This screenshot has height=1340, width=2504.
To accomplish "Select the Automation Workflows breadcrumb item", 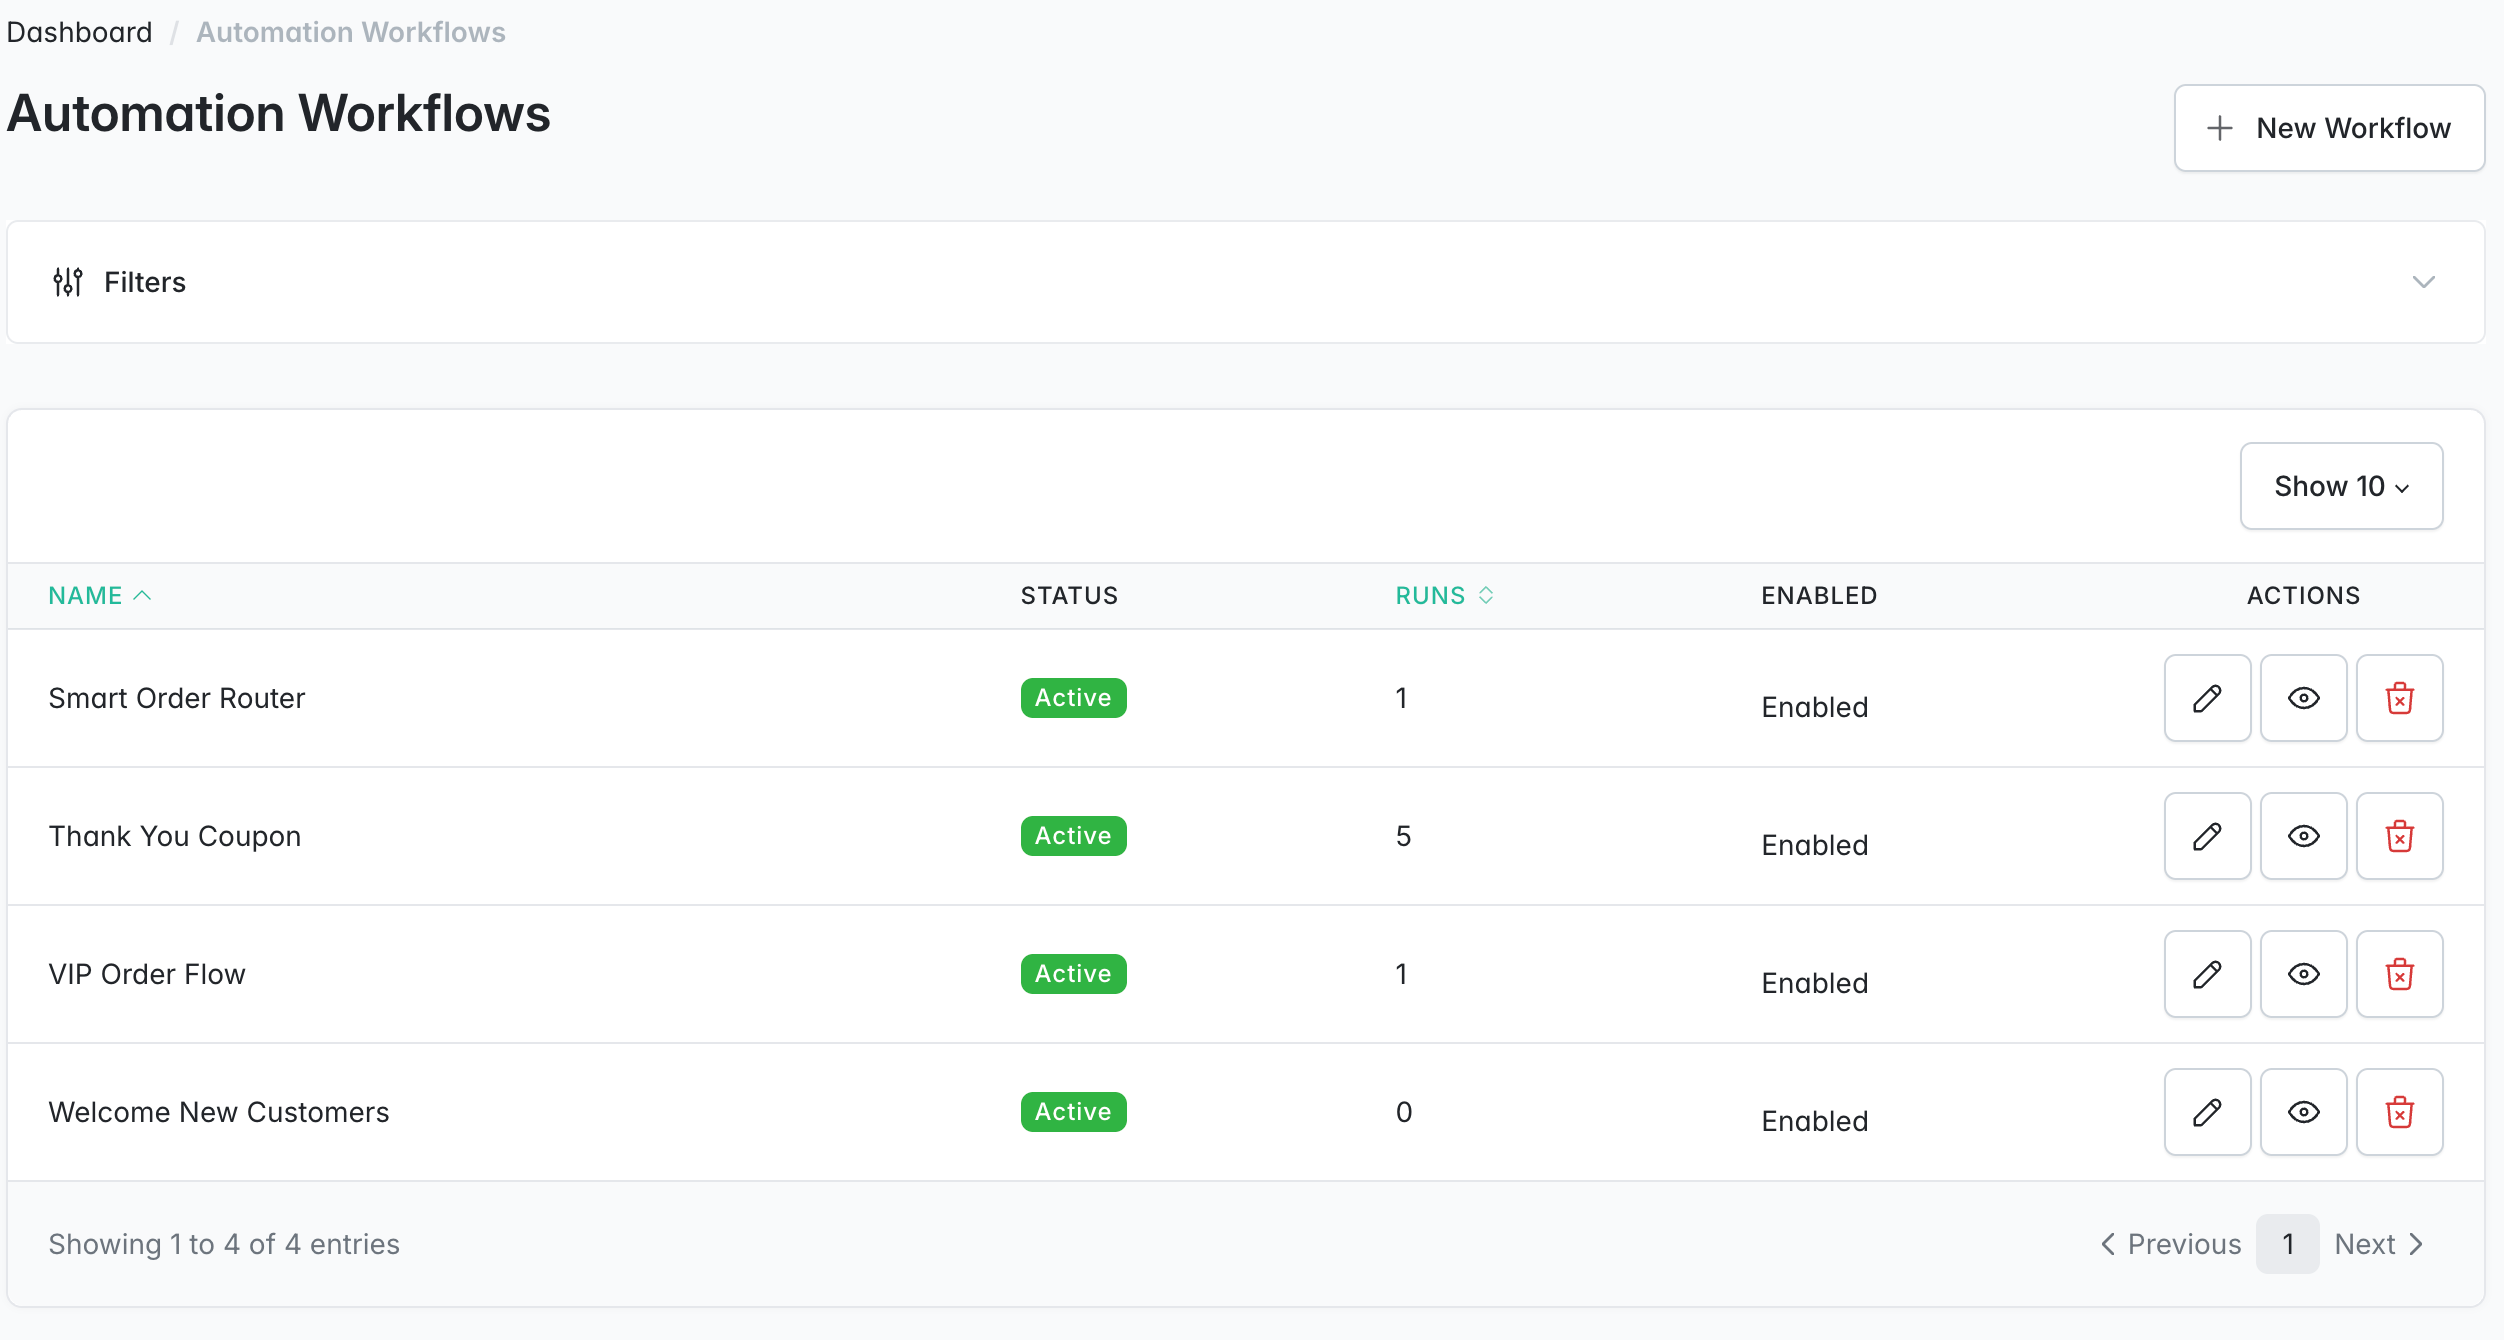I will tap(349, 32).
